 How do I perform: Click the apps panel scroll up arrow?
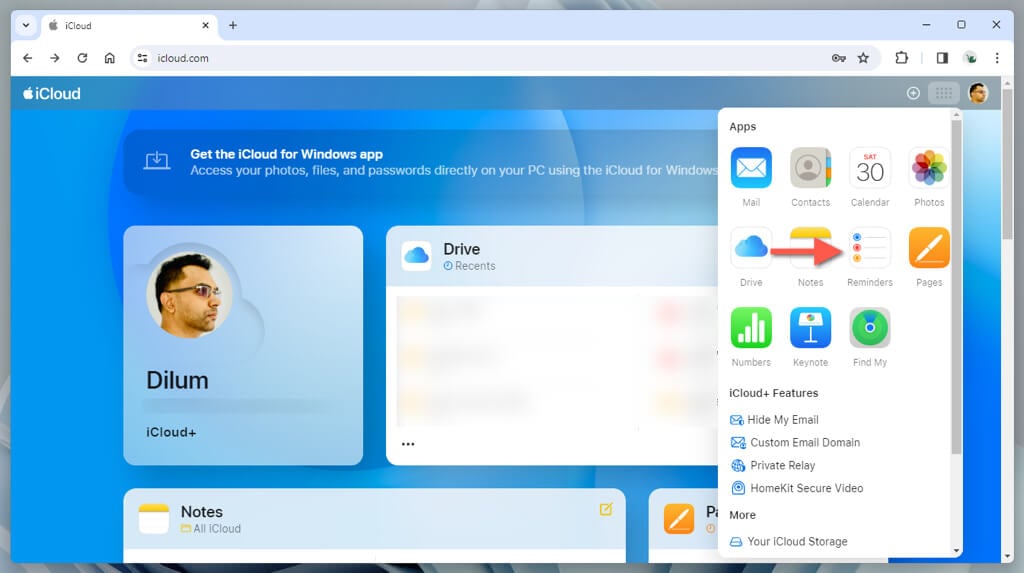pyautogui.click(x=956, y=115)
